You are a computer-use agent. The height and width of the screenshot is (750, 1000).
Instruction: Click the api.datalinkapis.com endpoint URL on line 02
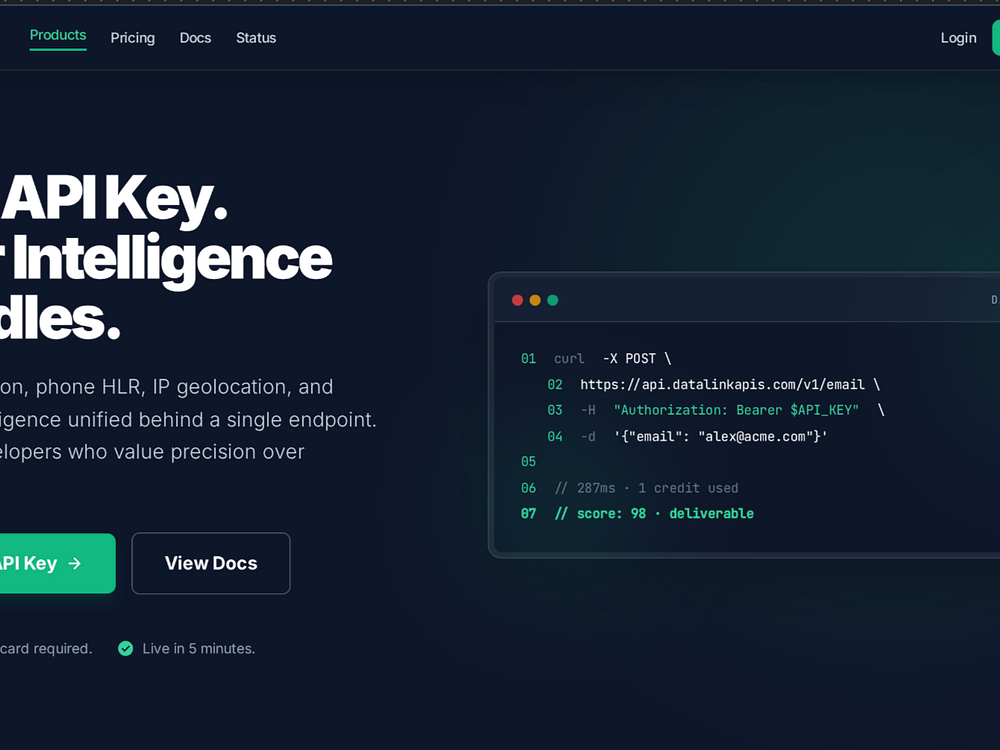[722, 385]
